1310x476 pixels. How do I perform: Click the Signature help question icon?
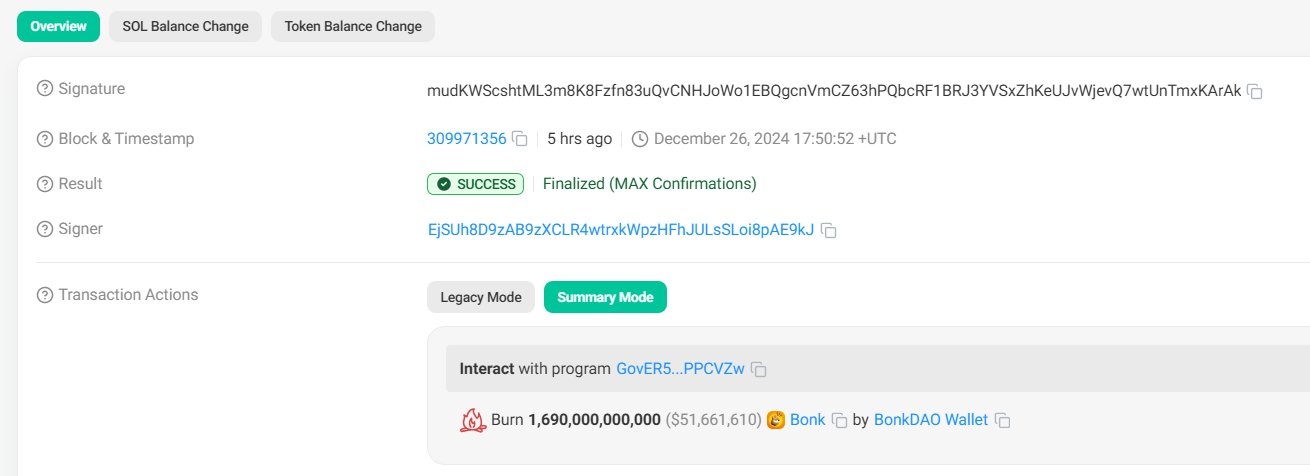(44, 89)
